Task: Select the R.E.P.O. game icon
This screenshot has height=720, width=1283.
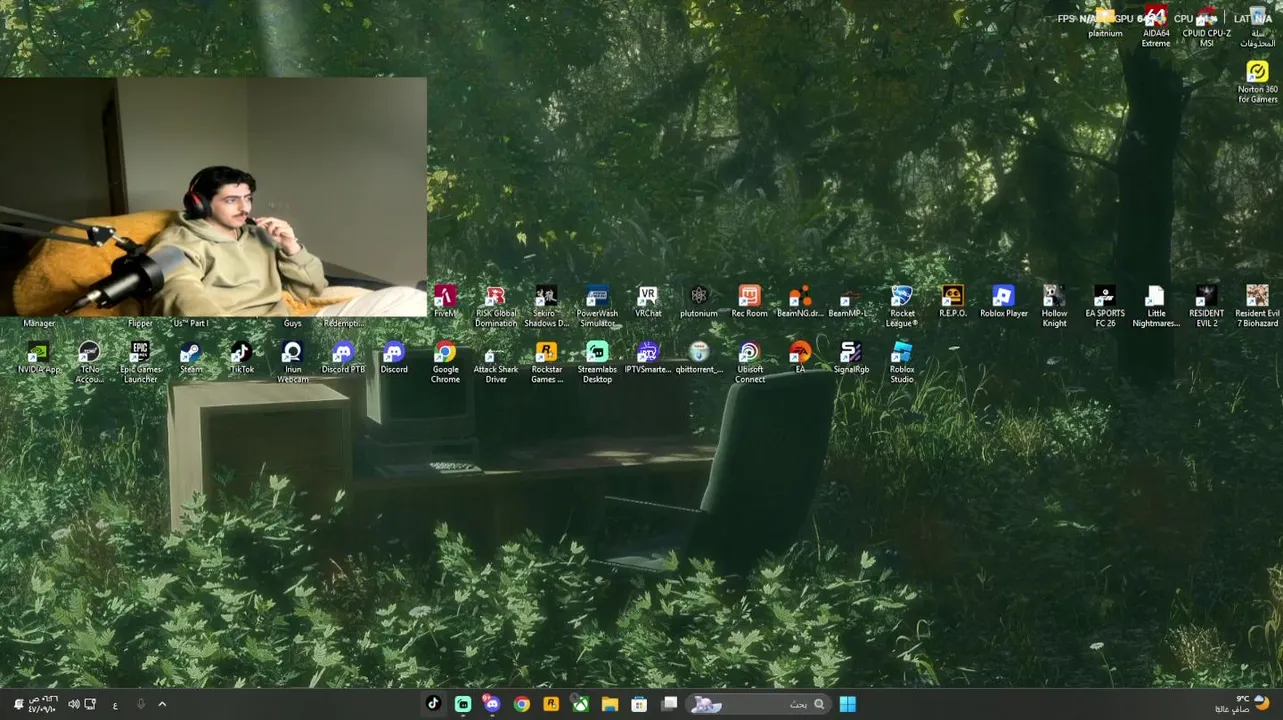Action: pos(953,296)
